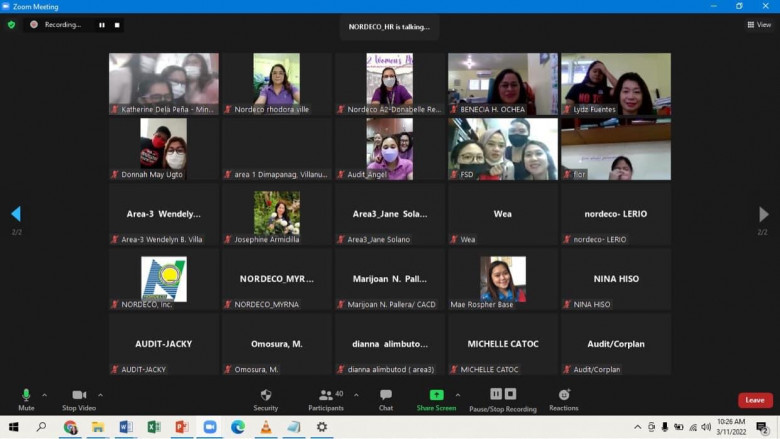Go to next gallery page with right arrow
The height and width of the screenshot is (439, 780).
763,214
